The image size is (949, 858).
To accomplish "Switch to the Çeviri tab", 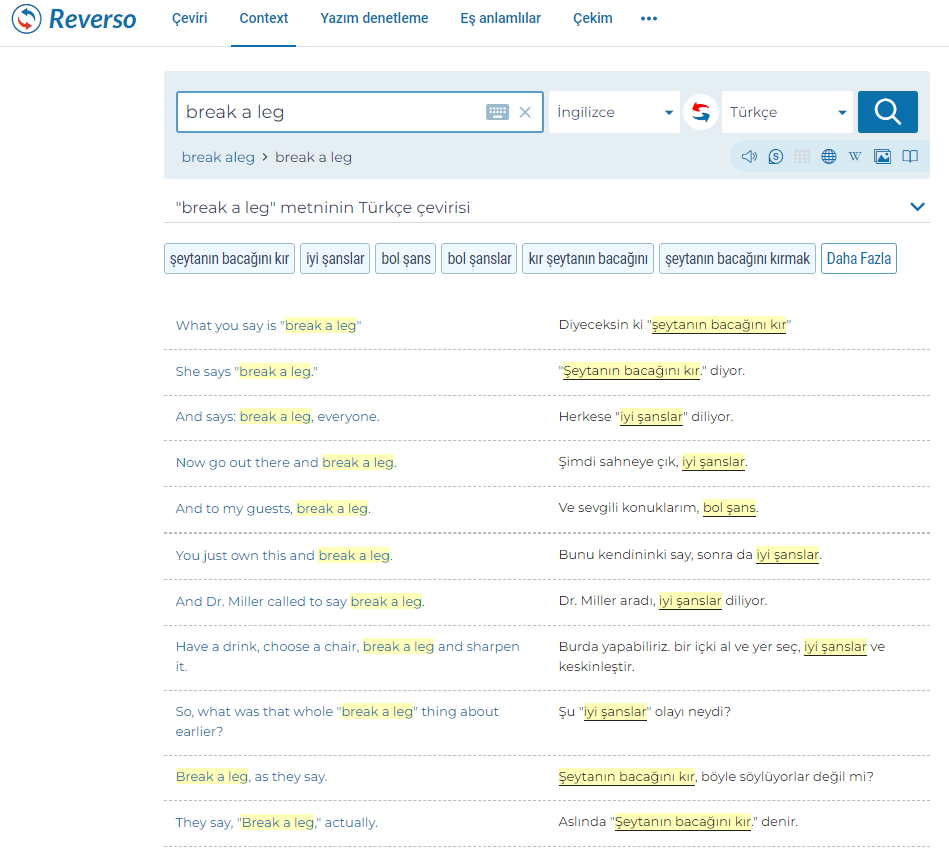I will click(x=190, y=18).
